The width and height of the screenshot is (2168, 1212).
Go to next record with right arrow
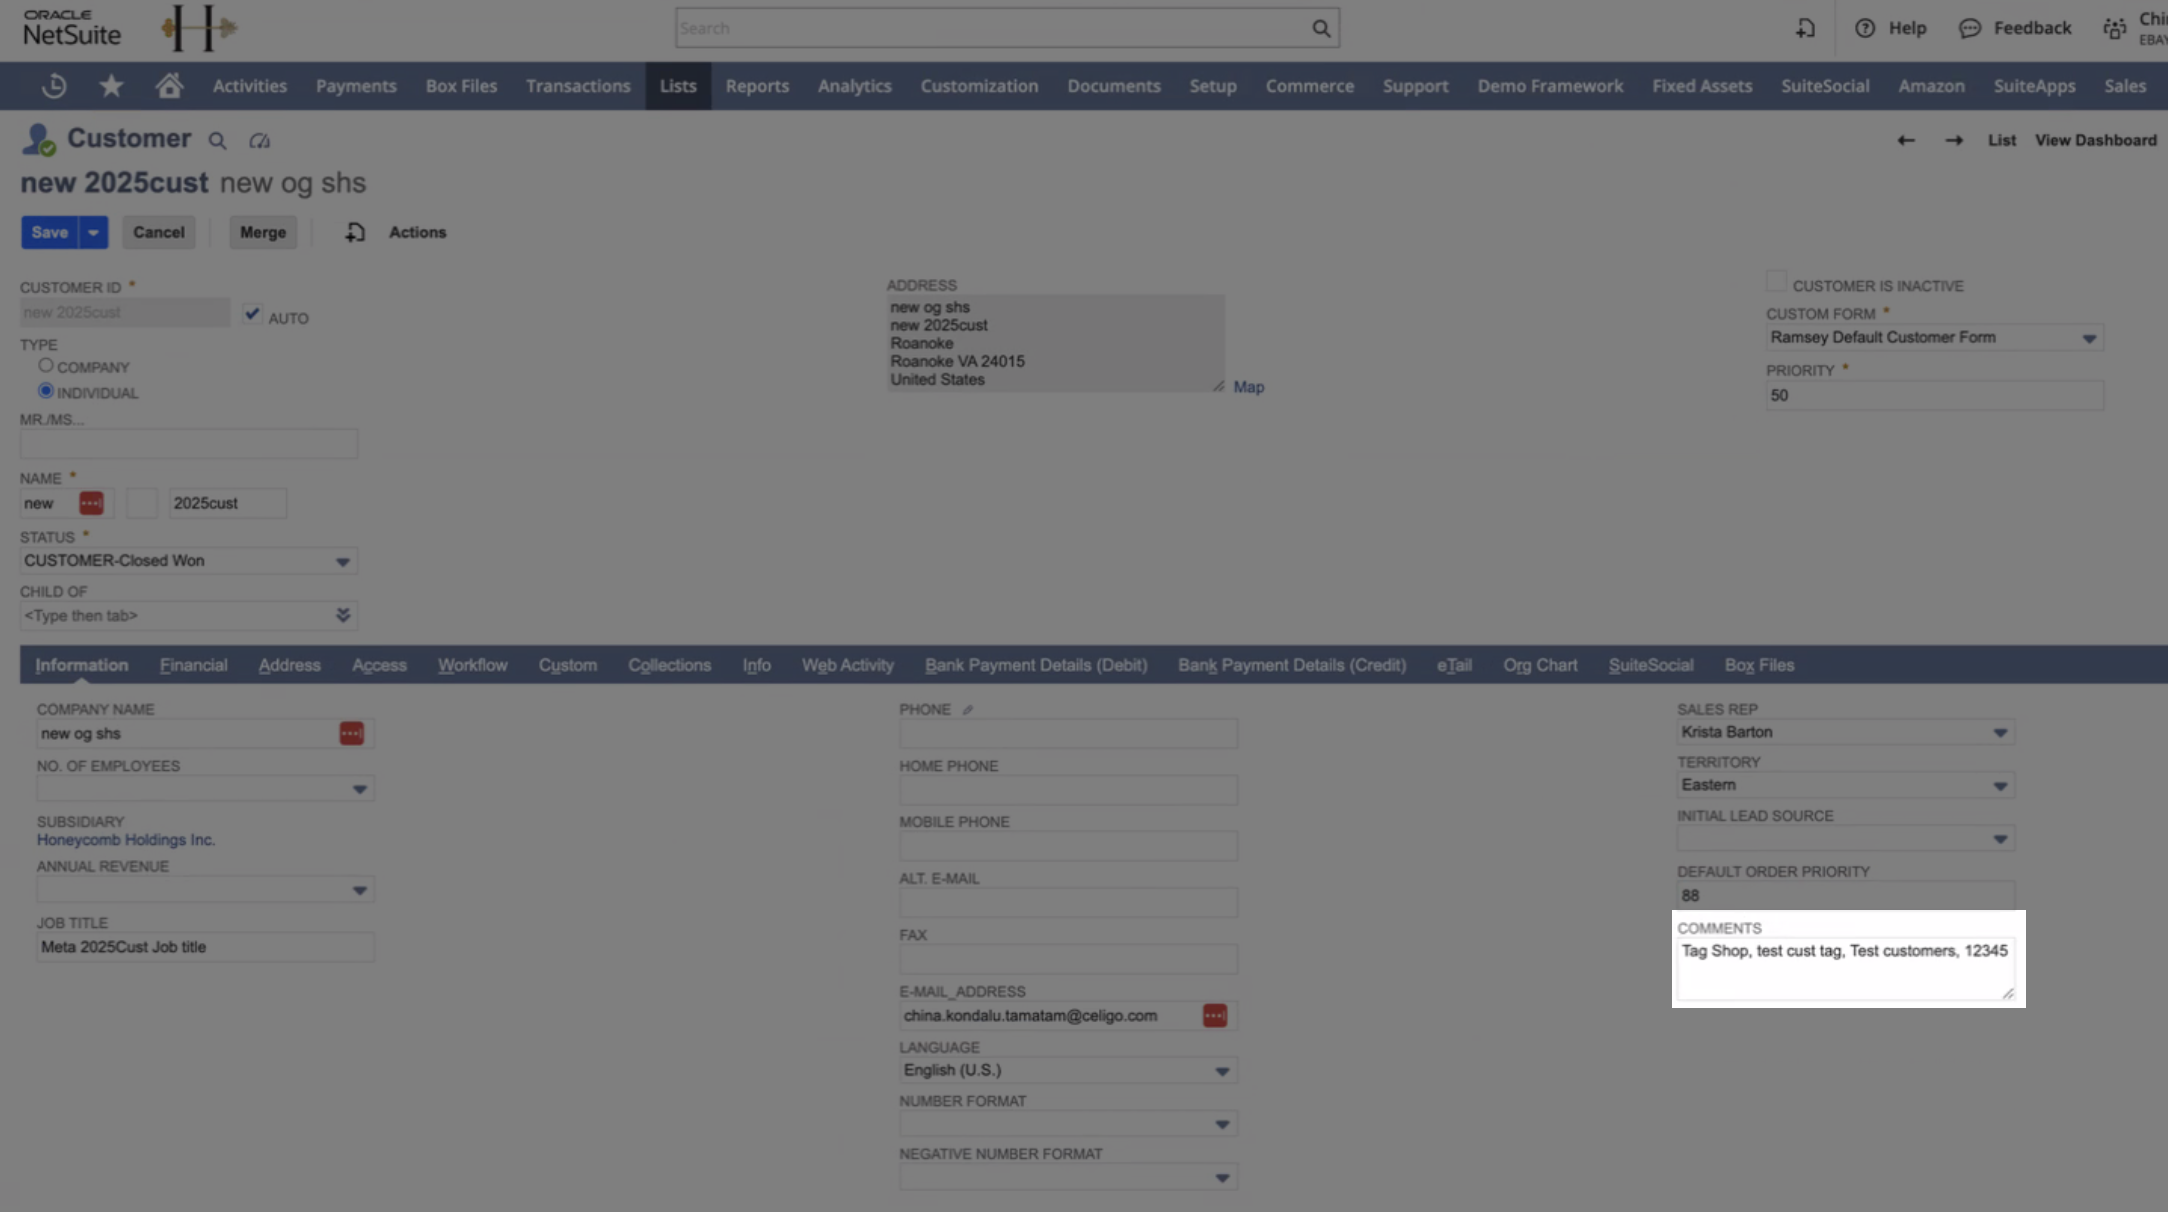(1954, 140)
